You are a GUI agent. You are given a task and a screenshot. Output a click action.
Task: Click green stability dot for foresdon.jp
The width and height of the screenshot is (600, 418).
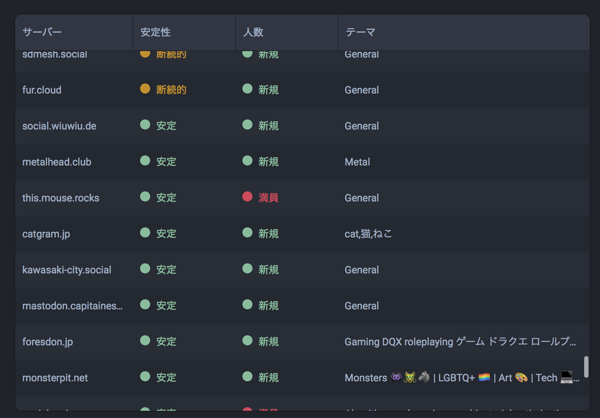click(x=145, y=341)
